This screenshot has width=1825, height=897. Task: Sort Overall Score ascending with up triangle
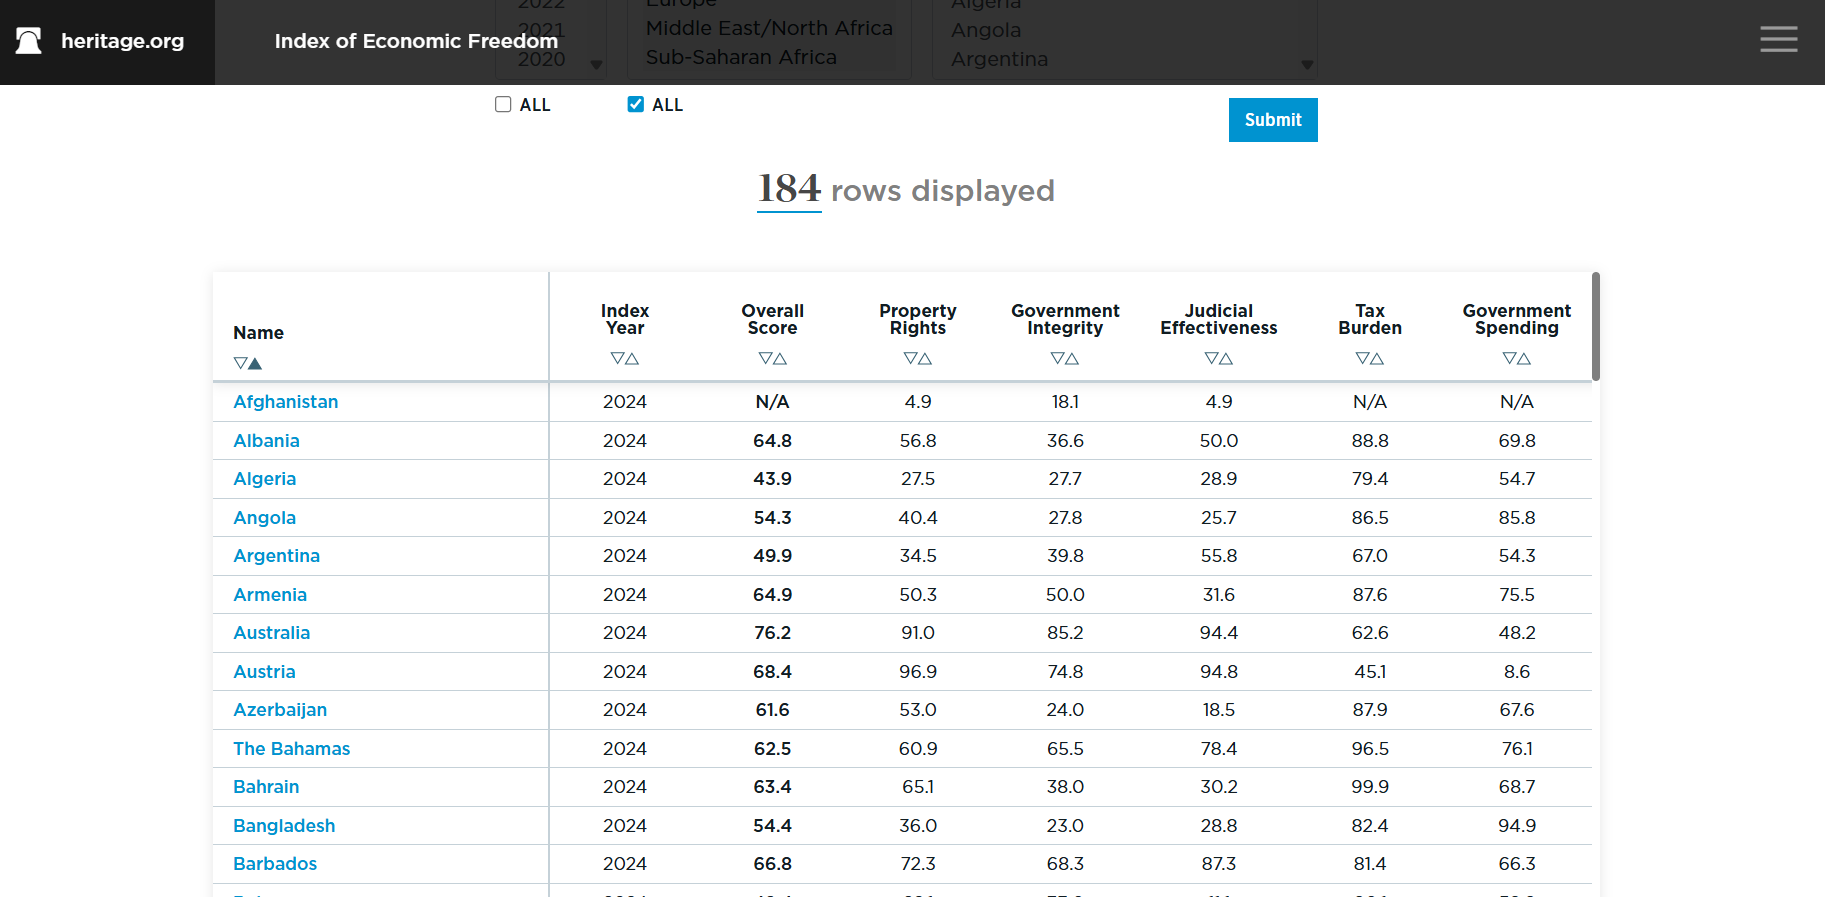pyautogui.click(x=780, y=358)
